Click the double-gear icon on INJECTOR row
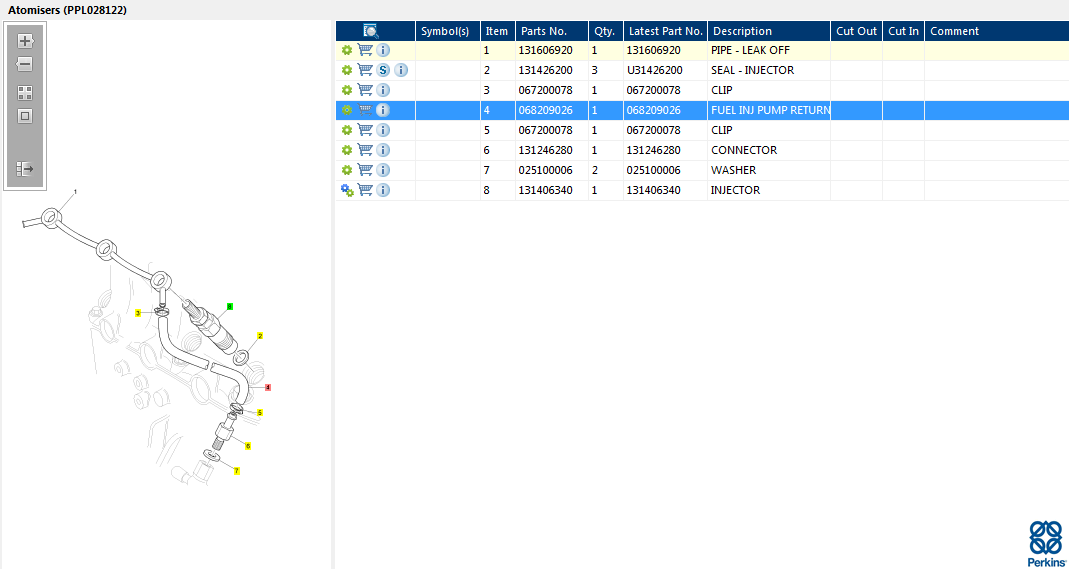Image resolution: width=1069 pixels, height=569 pixels. point(347,190)
